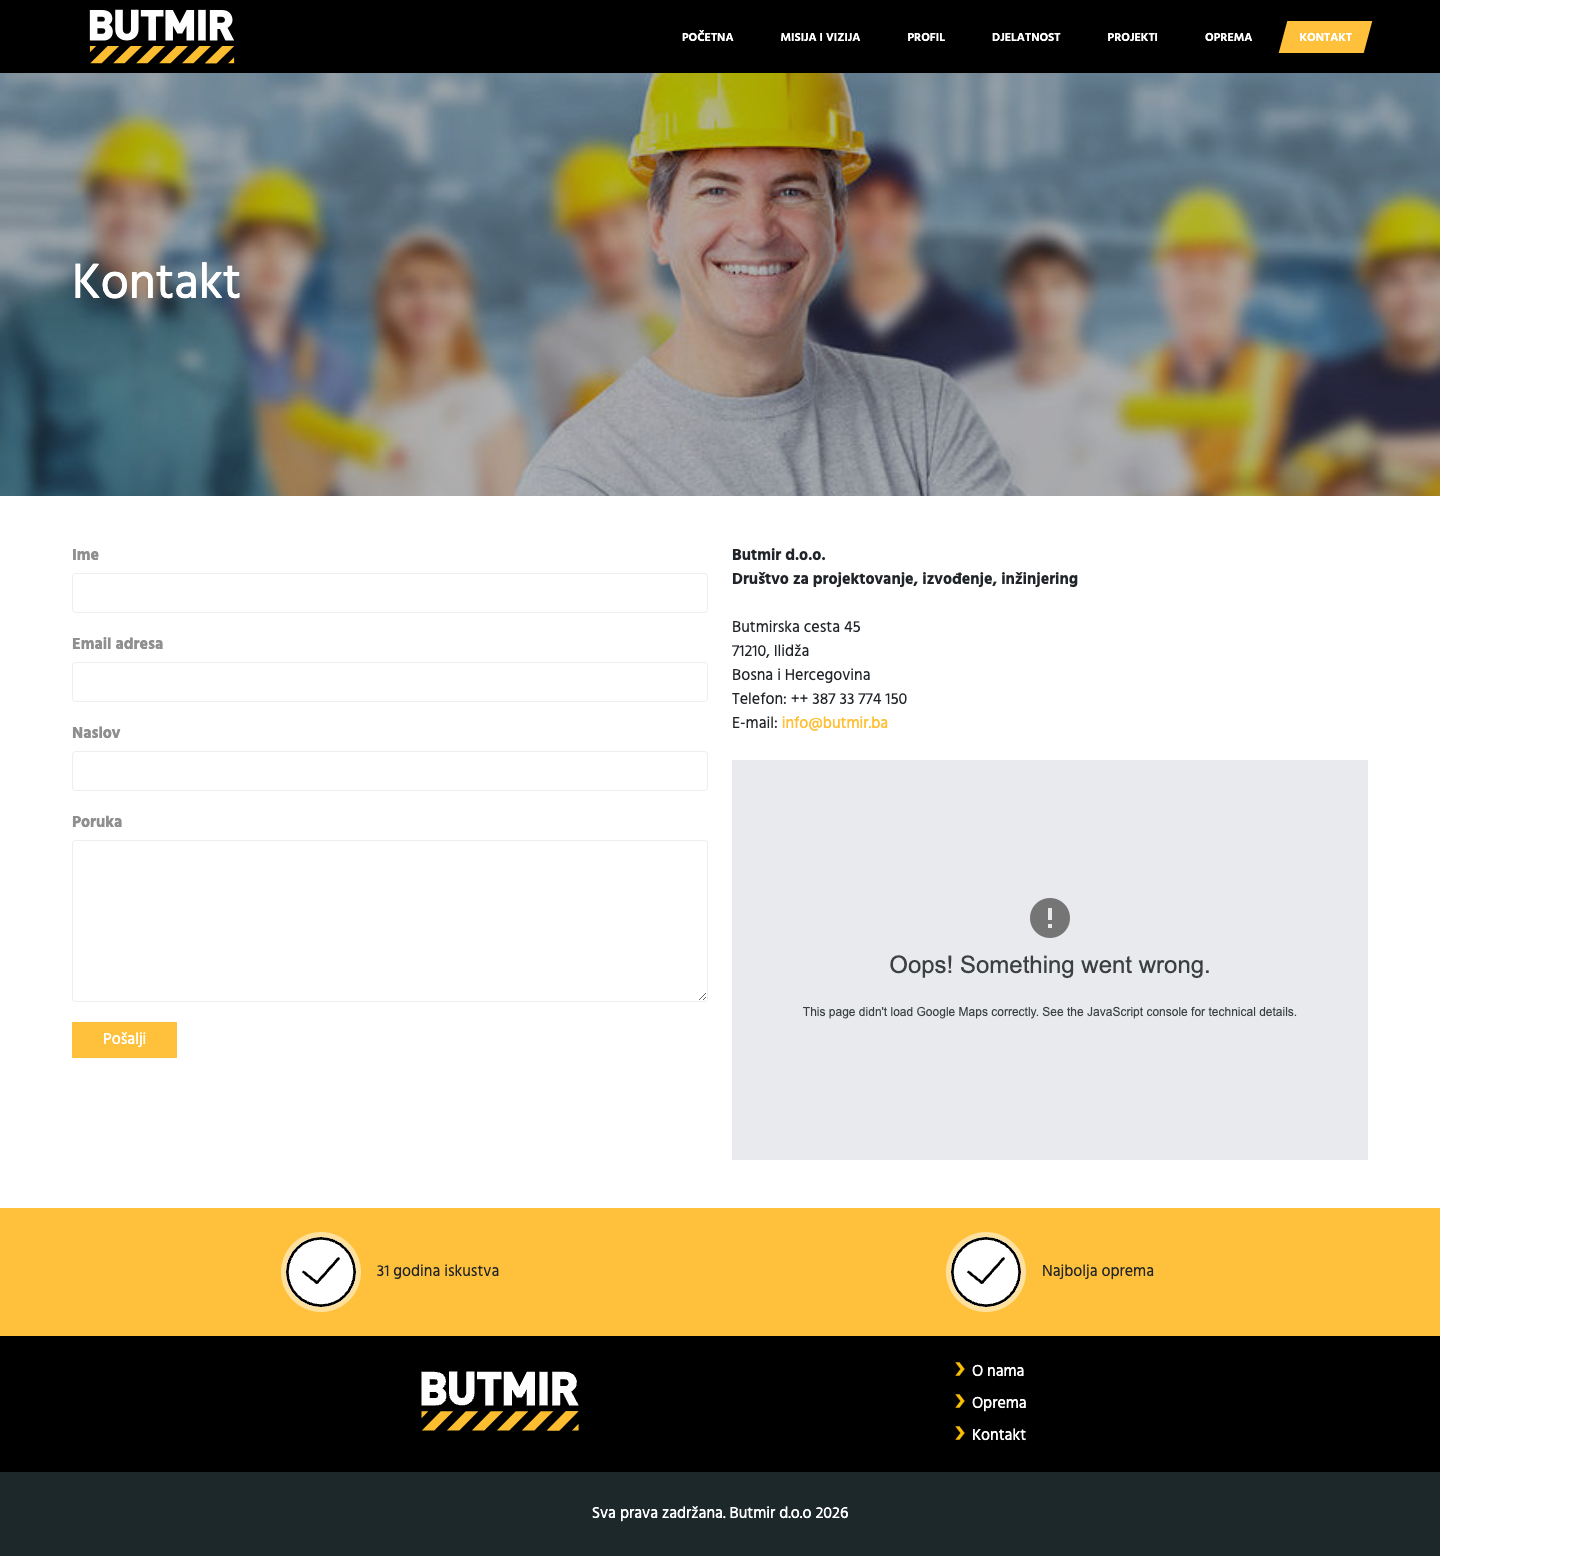Select the highlighted Kontakt nav tab
The image size is (1569, 1556).
[1325, 37]
